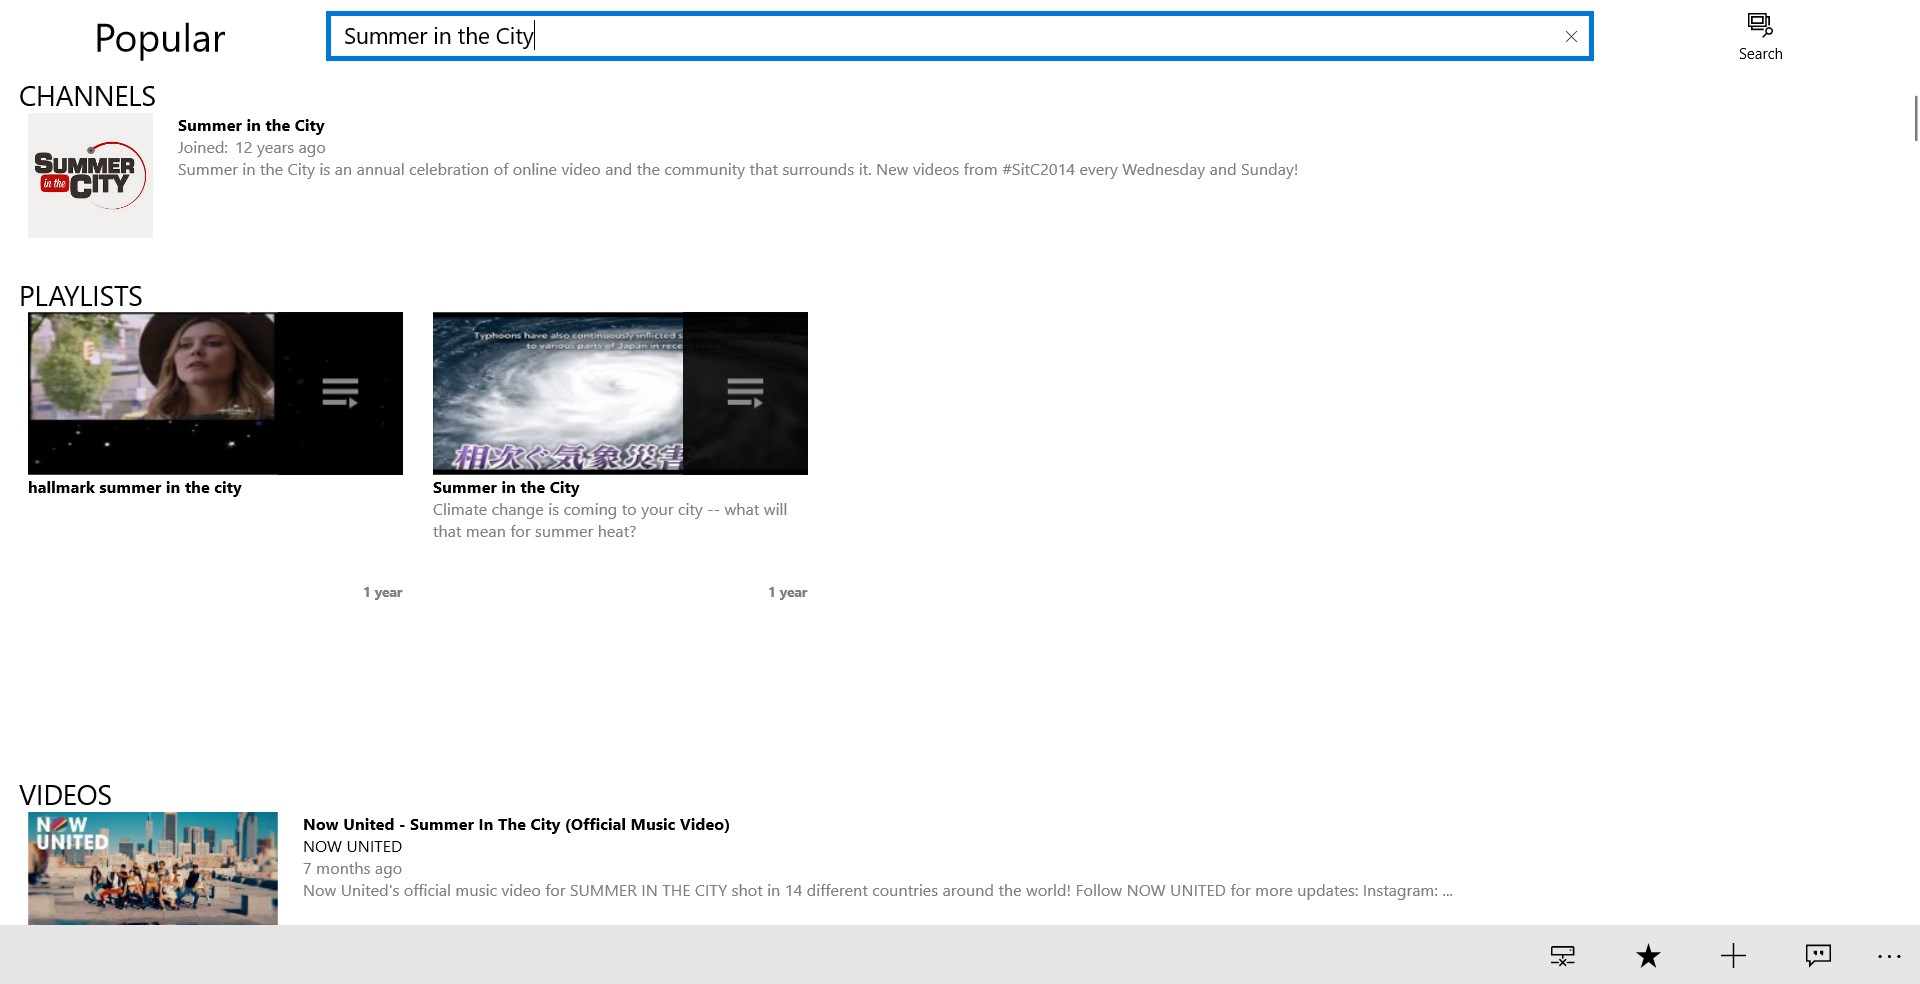1920x984 pixels.
Task: Click the typhoon playlist queue icon
Action: coord(745,392)
